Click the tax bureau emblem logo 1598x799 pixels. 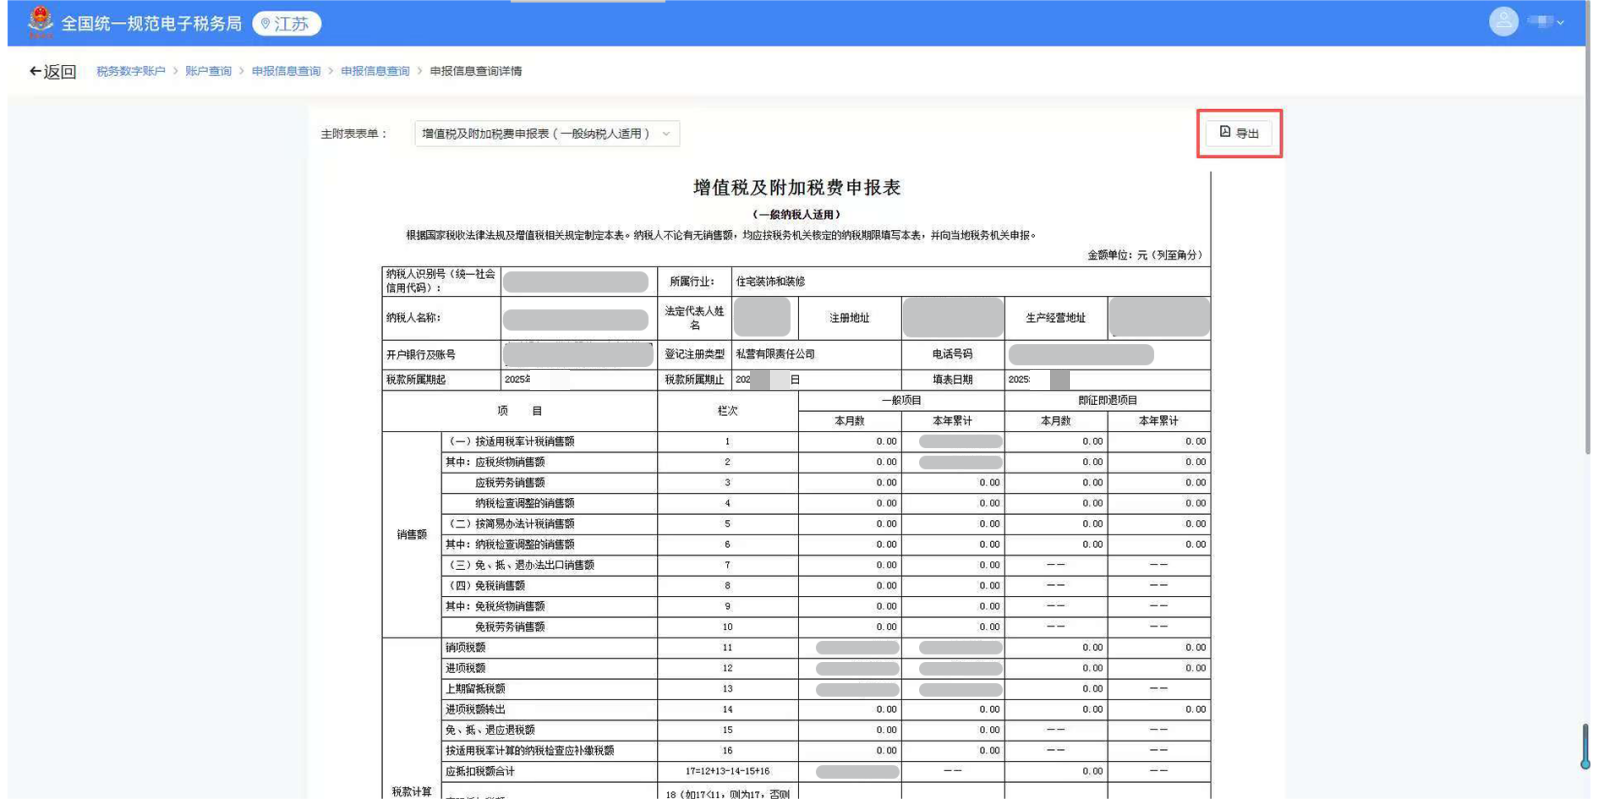(x=40, y=21)
